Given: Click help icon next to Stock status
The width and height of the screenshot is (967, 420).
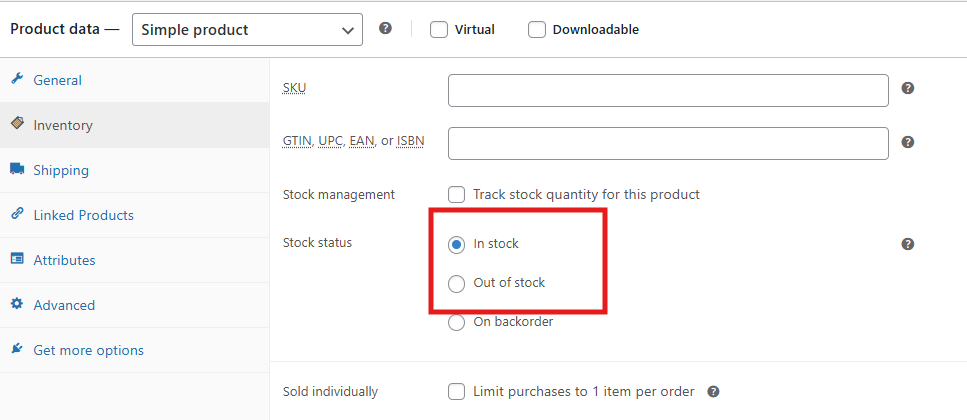Looking at the screenshot, I should [x=908, y=244].
